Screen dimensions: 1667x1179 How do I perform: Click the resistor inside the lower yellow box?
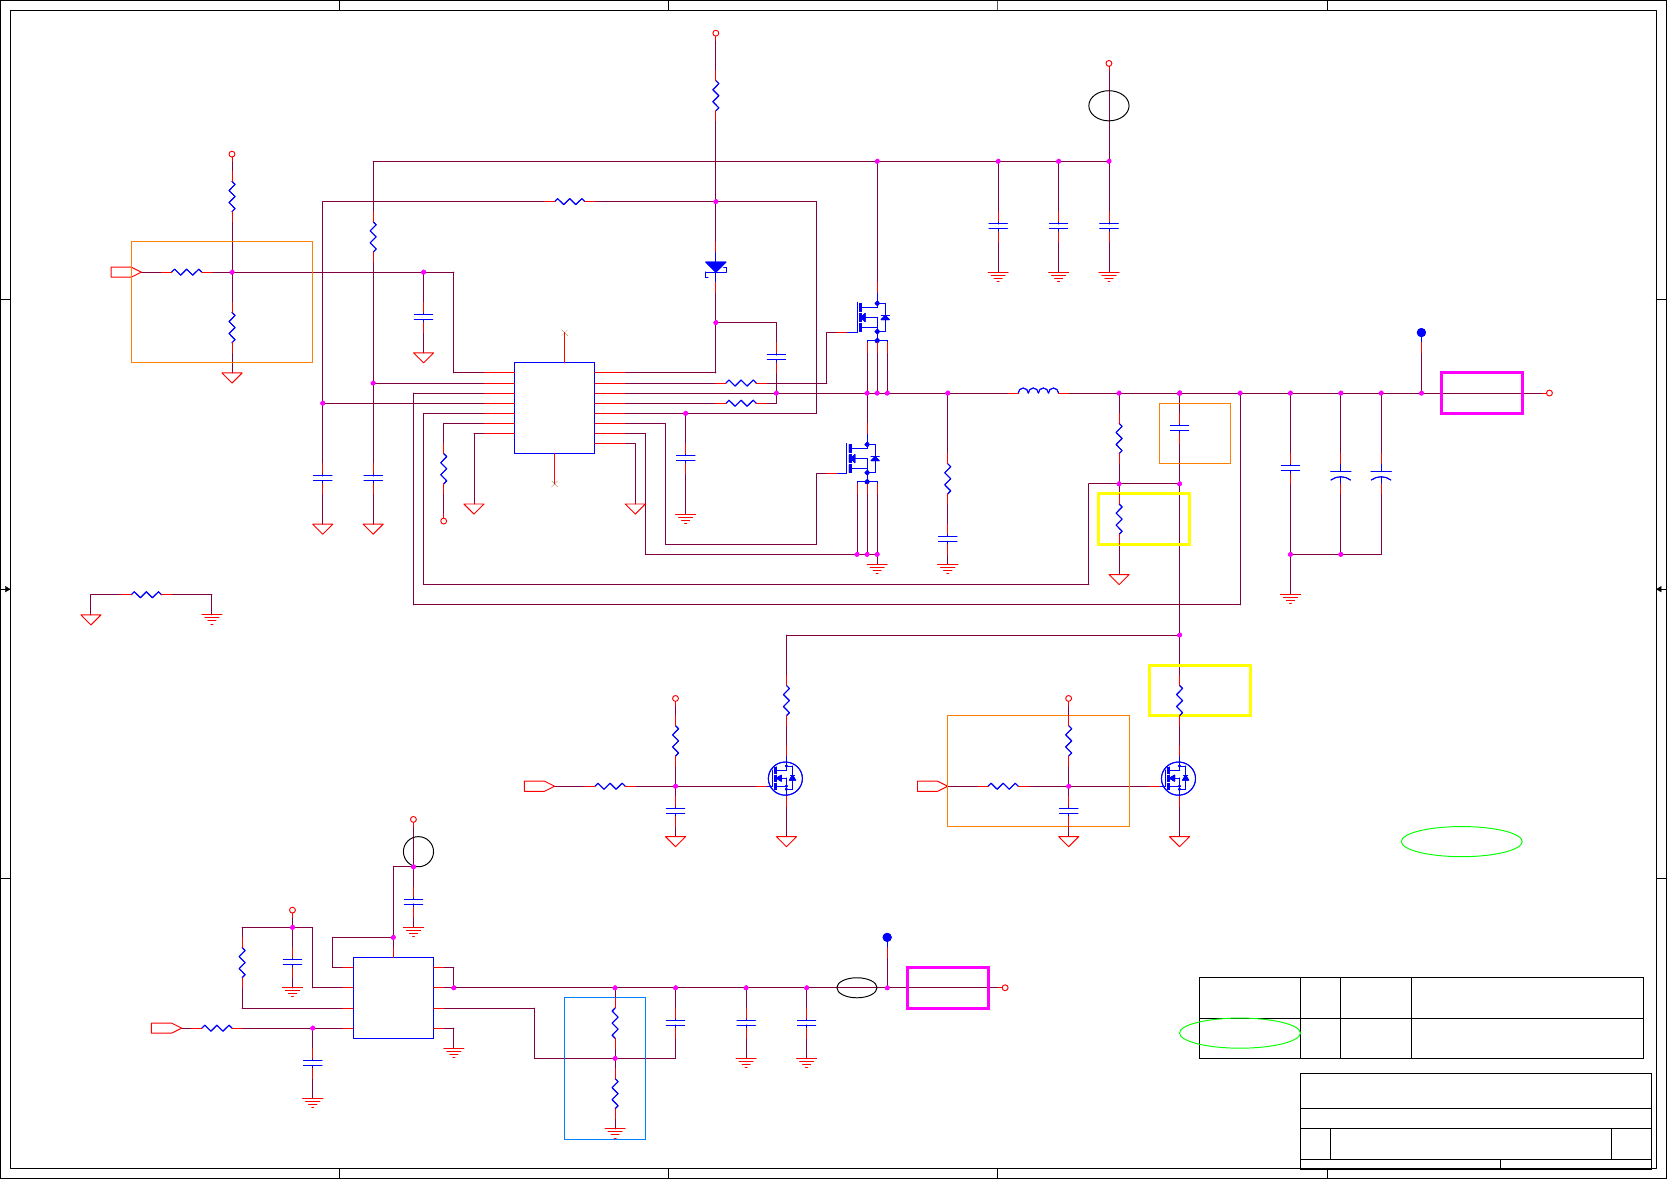(x=1180, y=699)
